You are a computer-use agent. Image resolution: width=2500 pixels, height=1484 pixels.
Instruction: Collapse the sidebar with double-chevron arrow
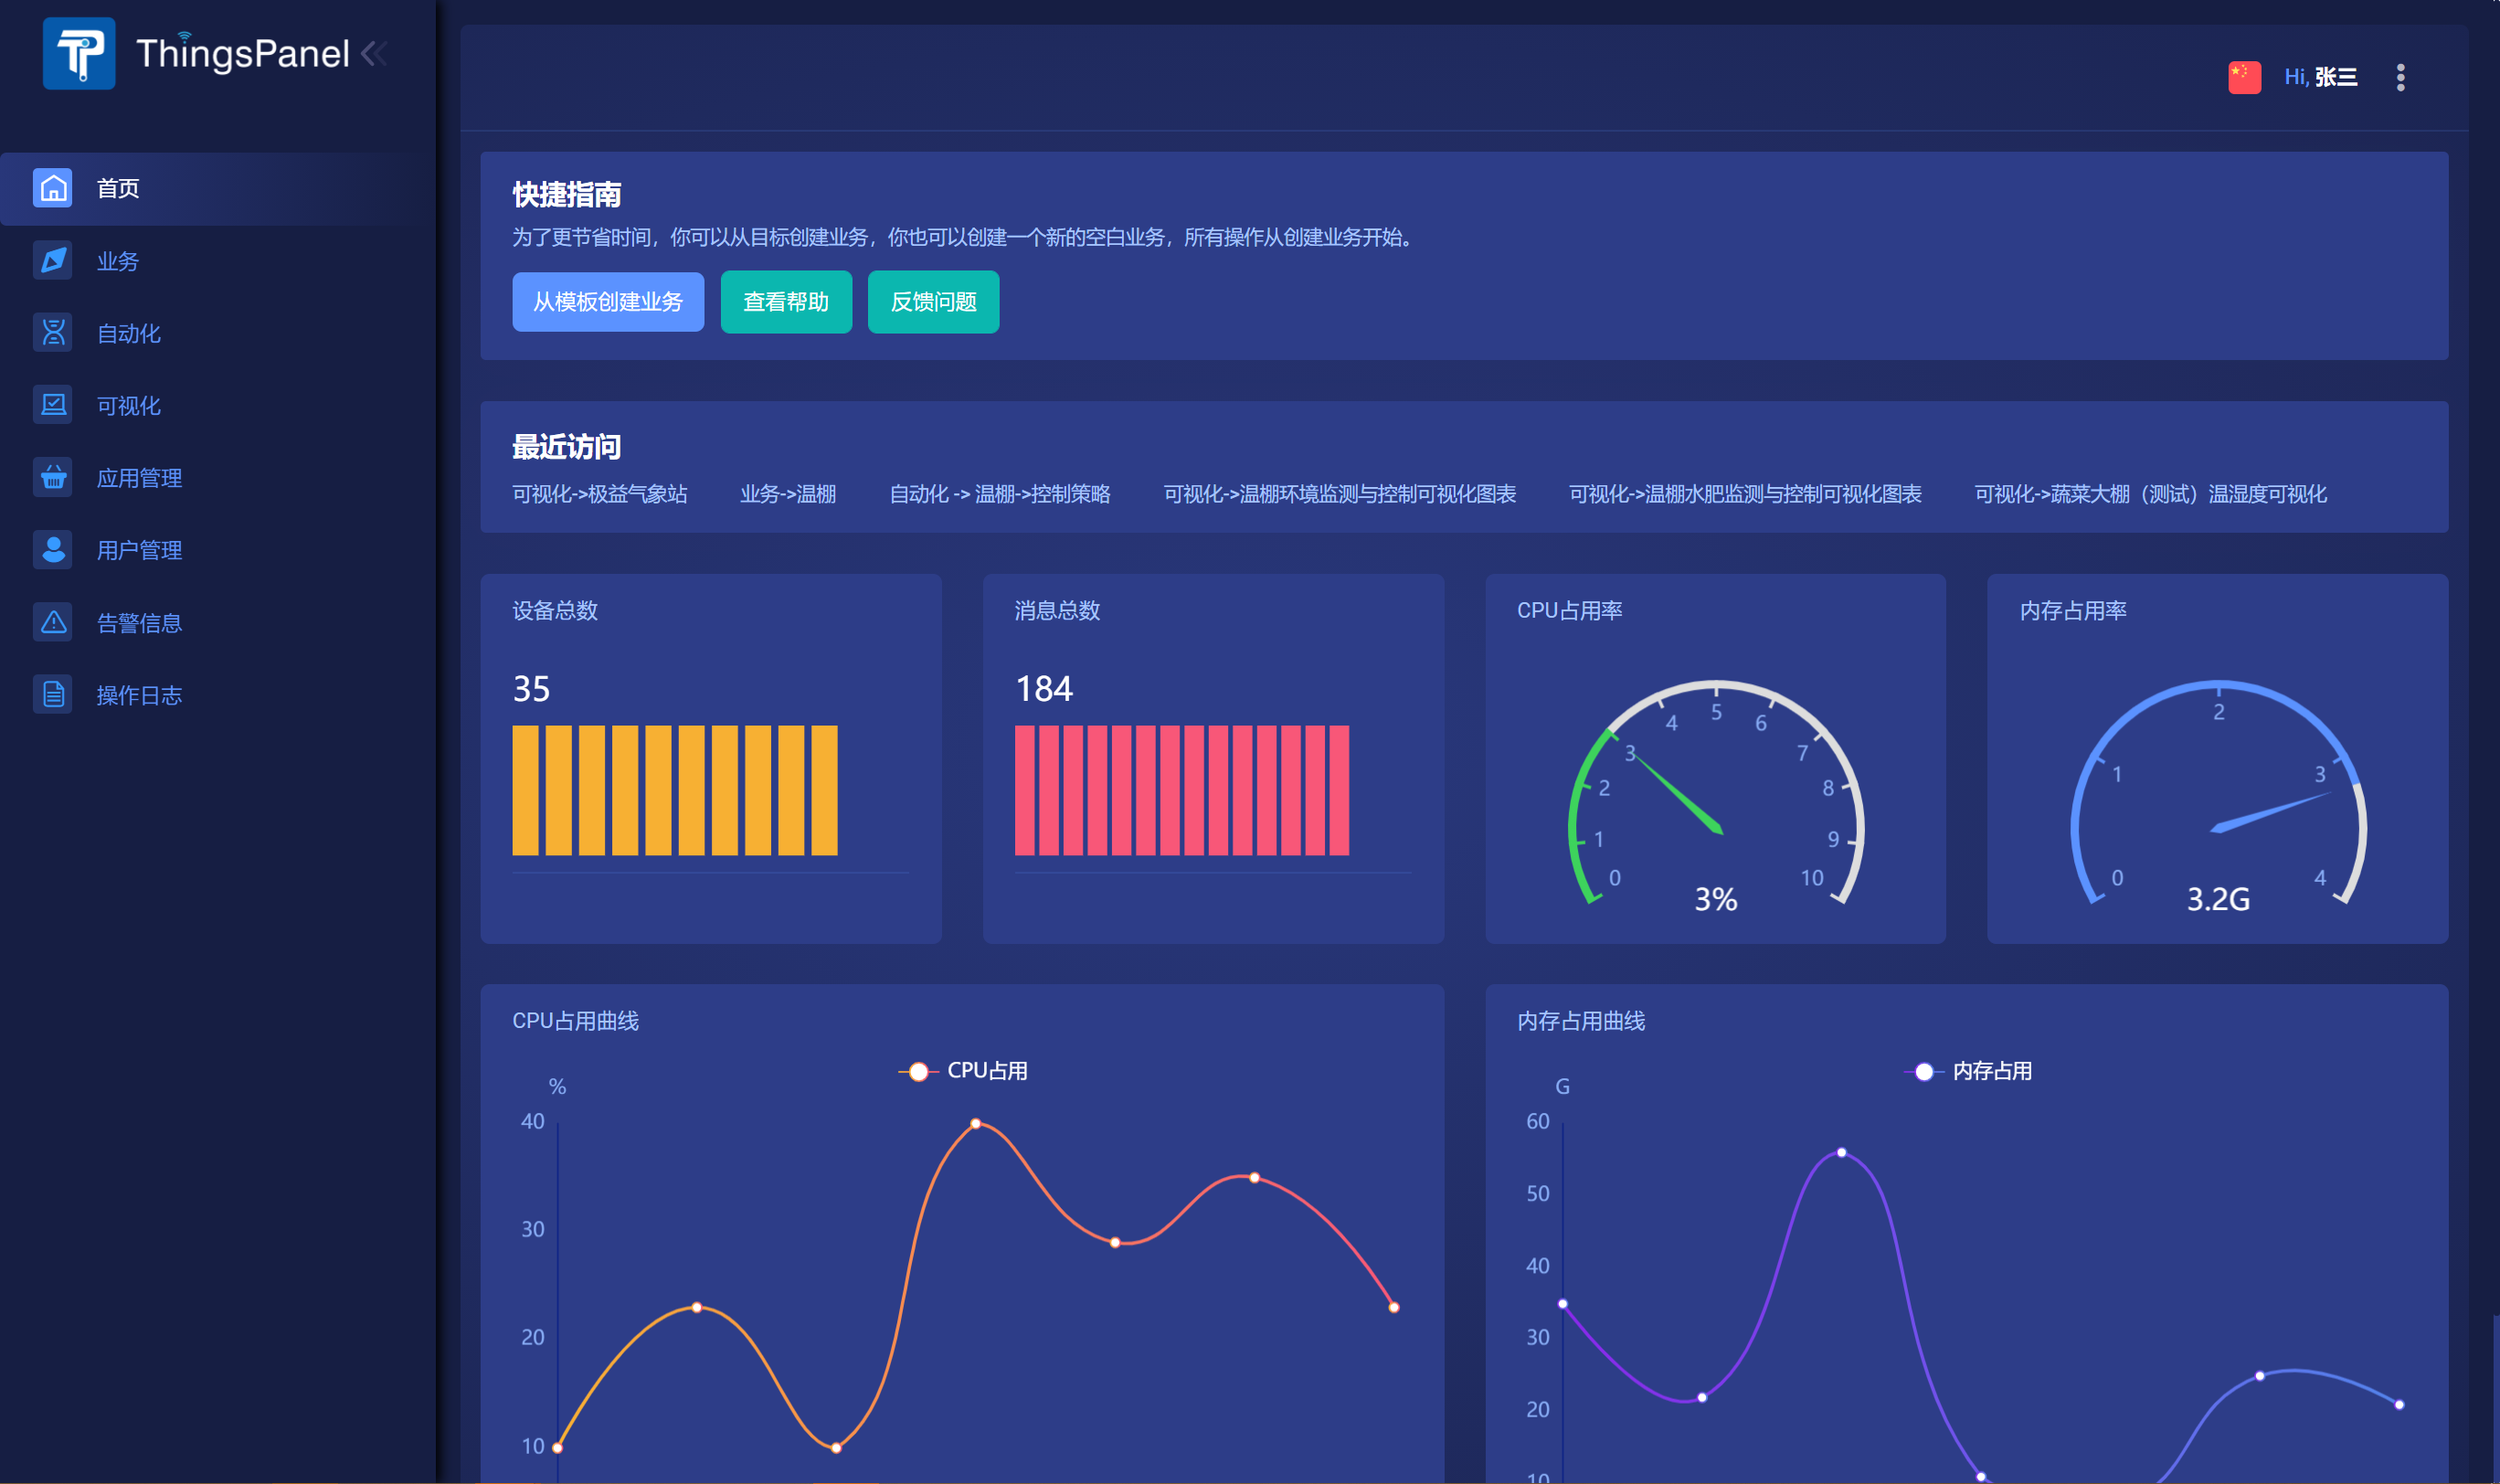point(374,53)
